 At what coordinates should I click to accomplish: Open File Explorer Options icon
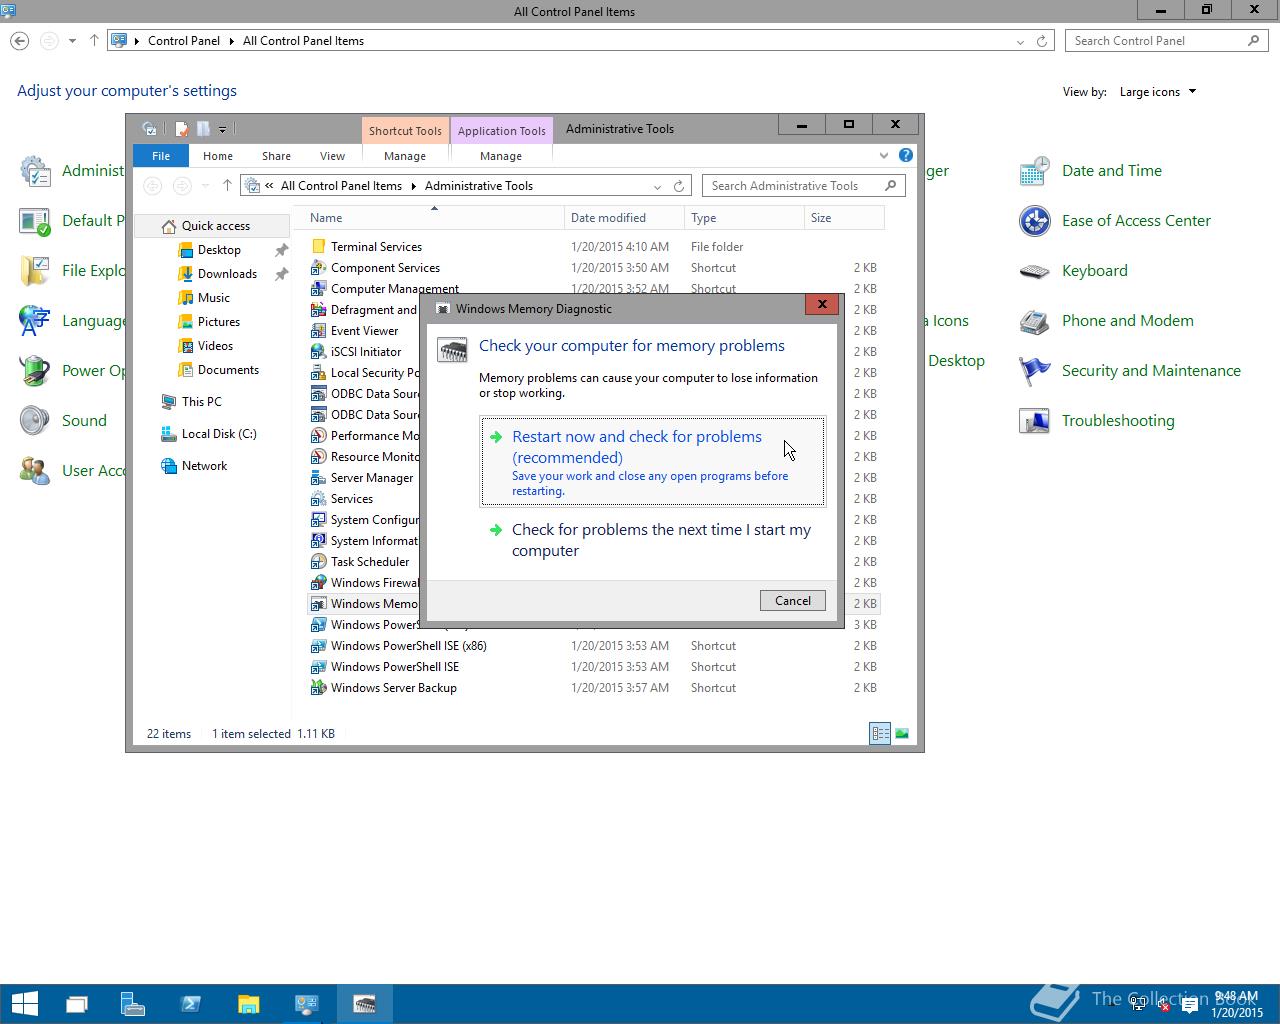coord(71,271)
